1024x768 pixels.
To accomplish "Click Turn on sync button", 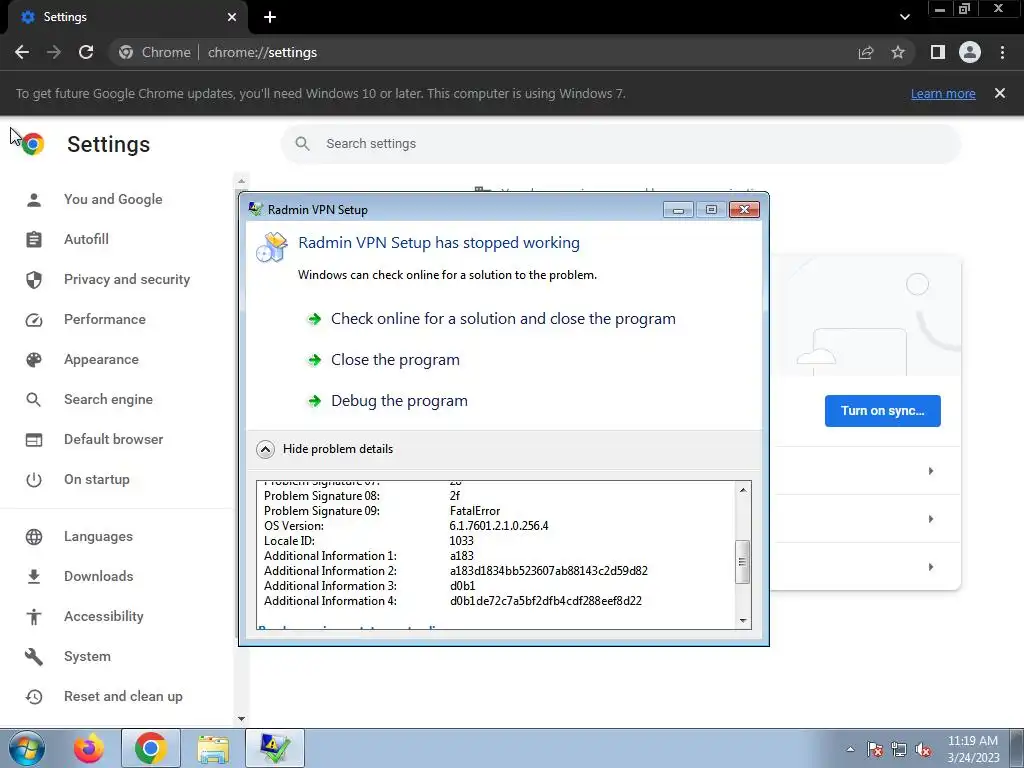I will [882, 411].
